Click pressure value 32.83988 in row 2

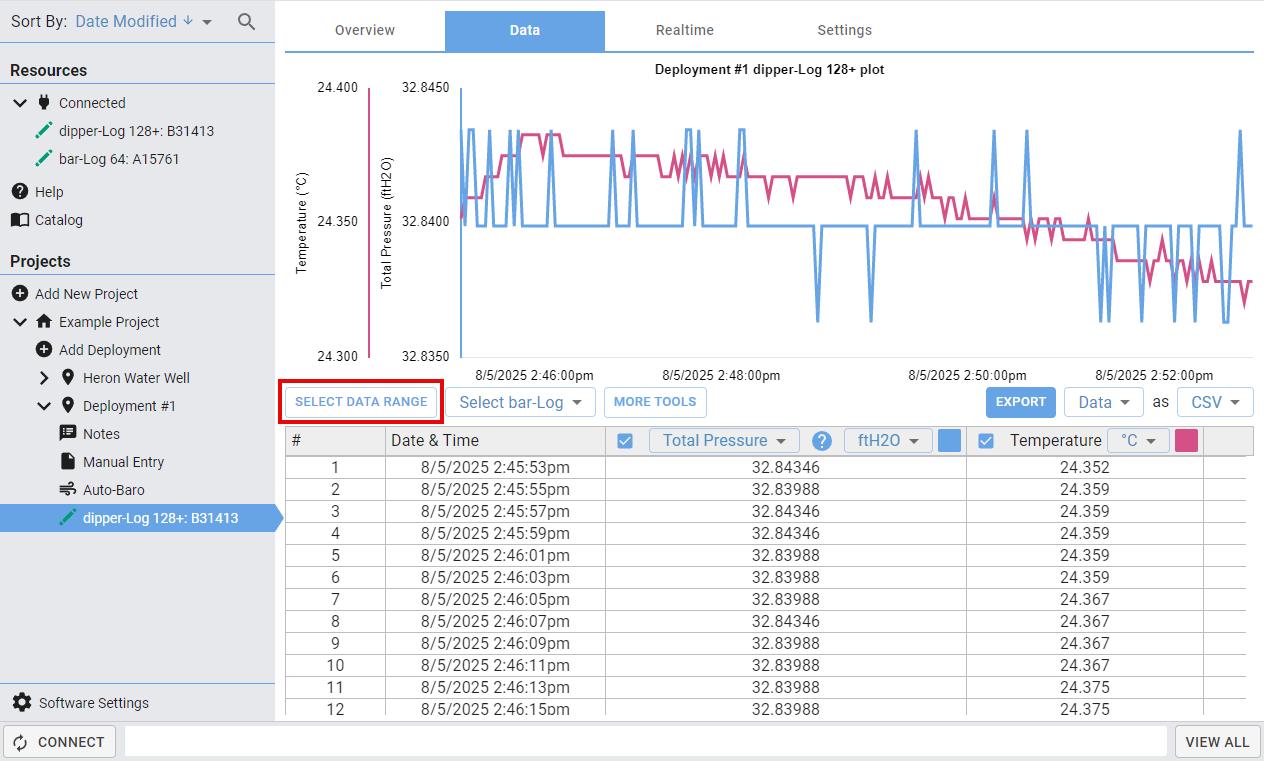(x=785, y=489)
